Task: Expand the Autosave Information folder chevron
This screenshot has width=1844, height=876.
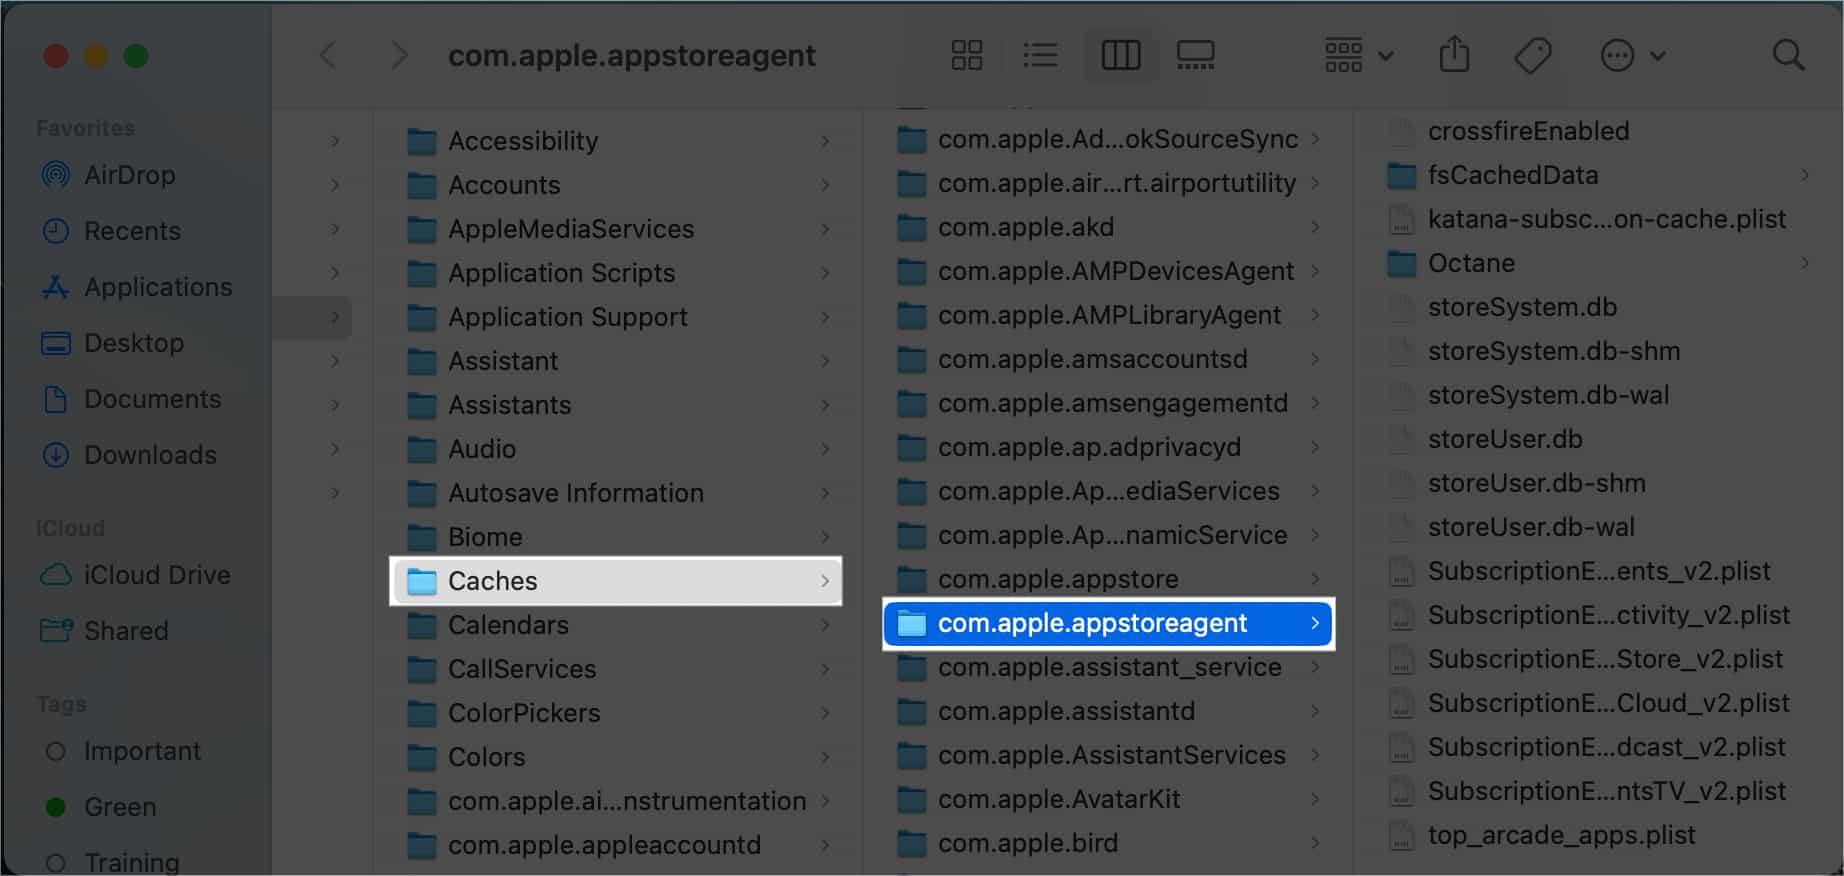Action: [825, 493]
